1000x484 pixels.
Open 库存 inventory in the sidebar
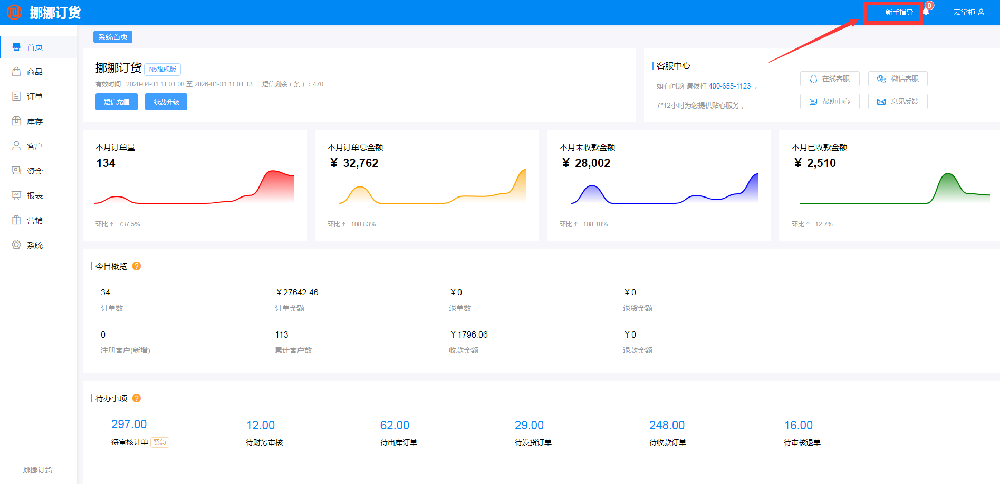point(27,121)
